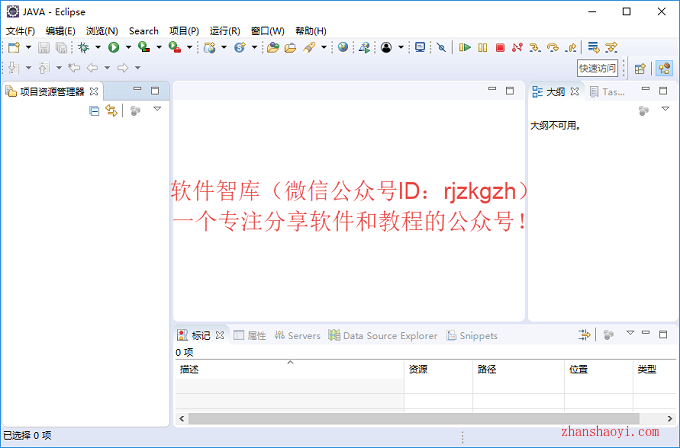Click the black user profile icon
This screenshot has width=680, height=448.
click(386, 47)
